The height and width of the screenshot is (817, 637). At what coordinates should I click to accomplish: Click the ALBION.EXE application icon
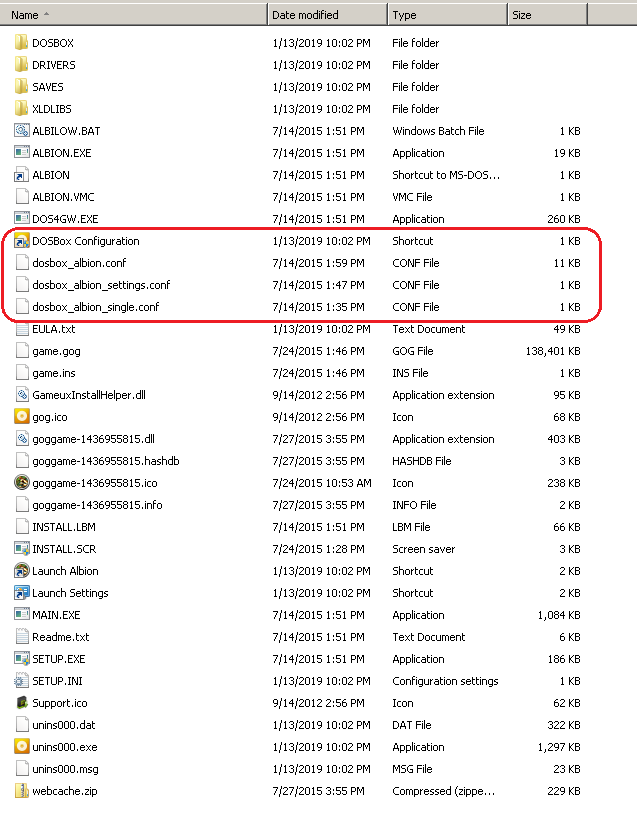[21, 153]
